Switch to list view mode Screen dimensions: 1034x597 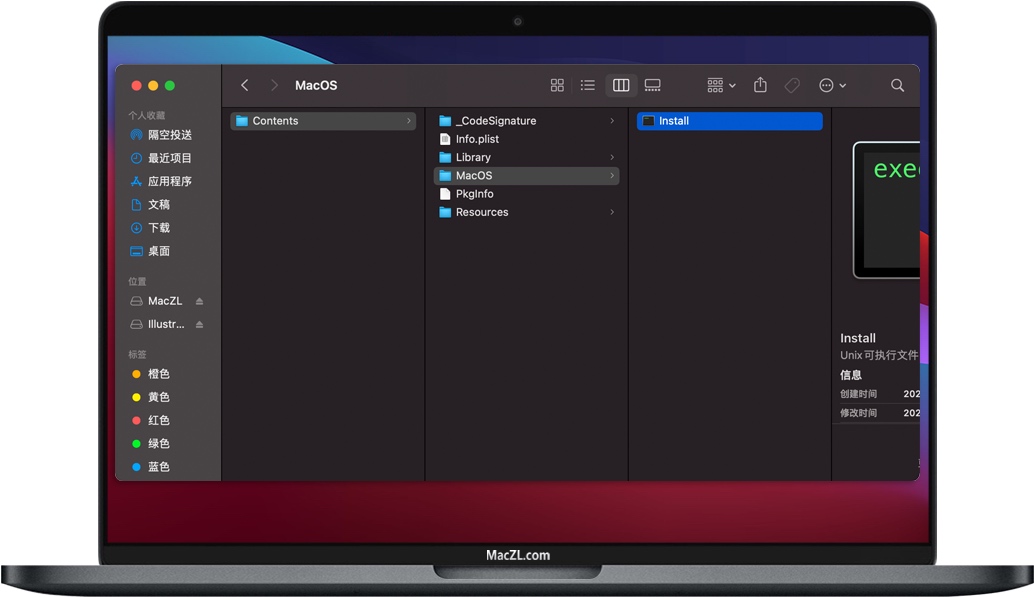pos(587,85)
